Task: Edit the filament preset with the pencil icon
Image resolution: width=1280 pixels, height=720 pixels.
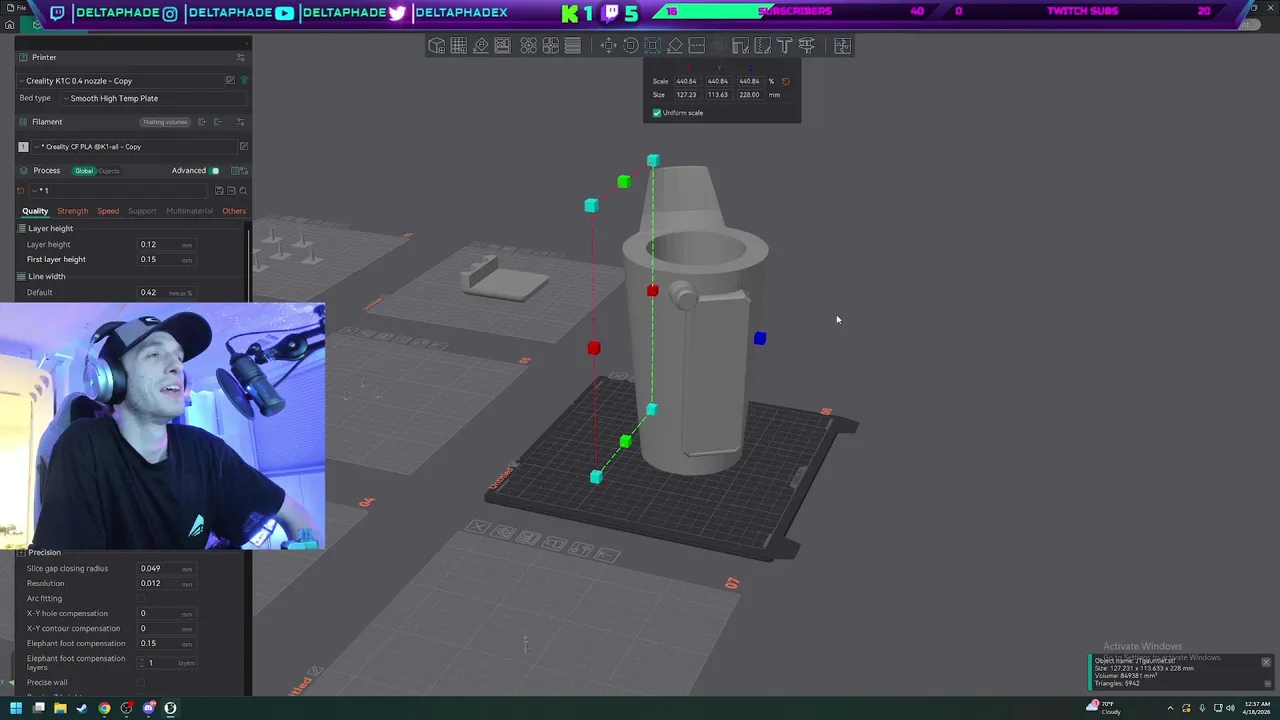Action: click(244, 146)
